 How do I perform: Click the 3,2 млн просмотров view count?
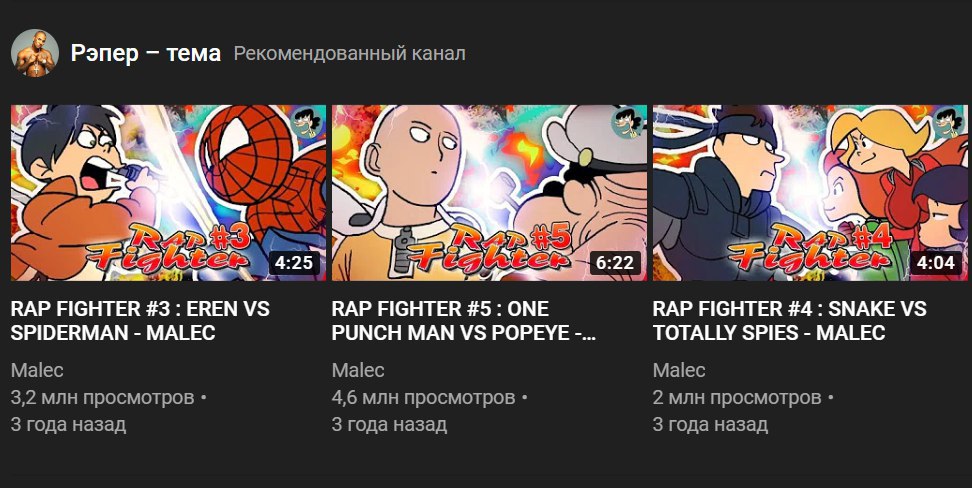pos(103,397)
